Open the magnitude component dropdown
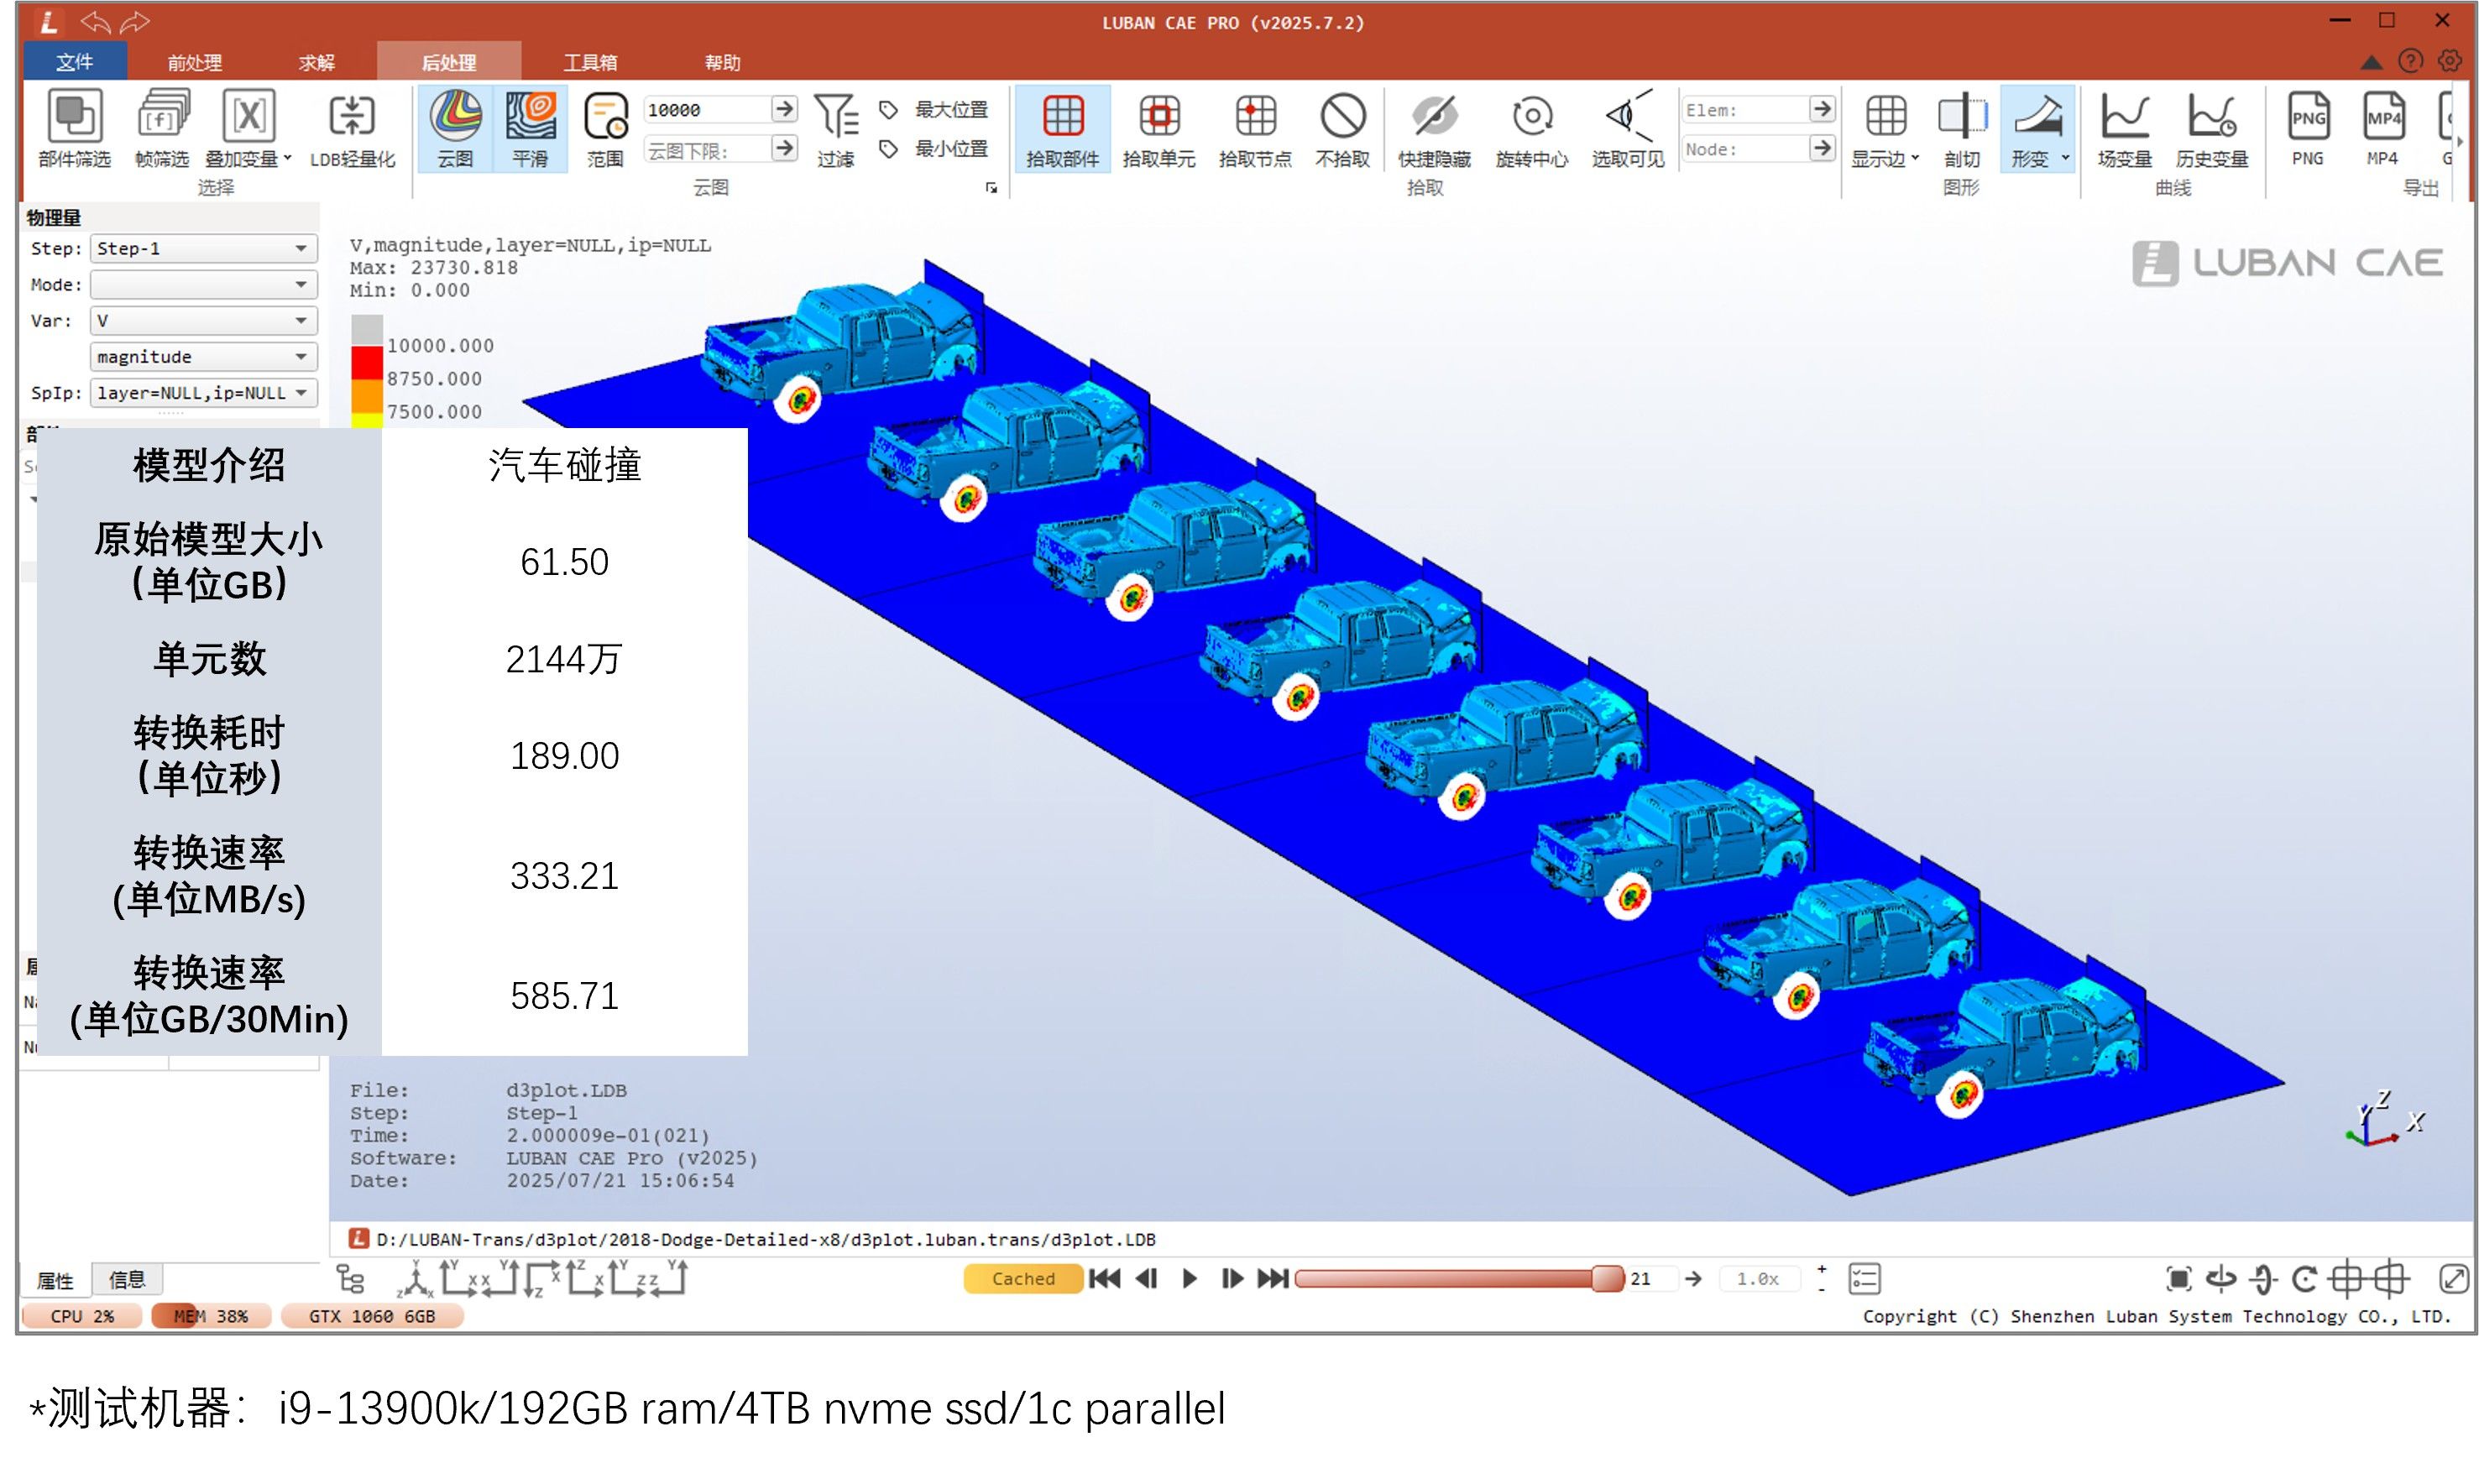This screenshot has width=2479, height=1484. click(x=203, y=356)
